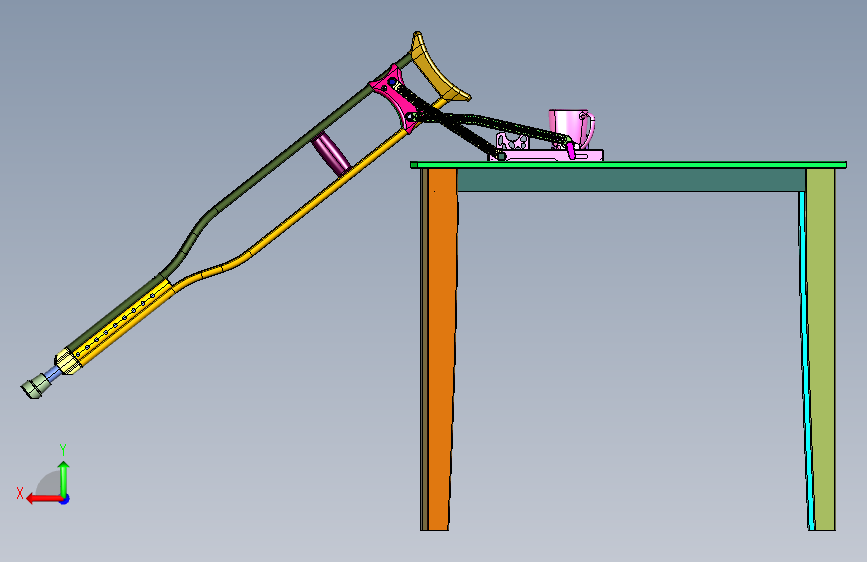Click the red X axis arrow of the triad
The height and width of the screenshot is (562, 867).
tap(44, 499)
